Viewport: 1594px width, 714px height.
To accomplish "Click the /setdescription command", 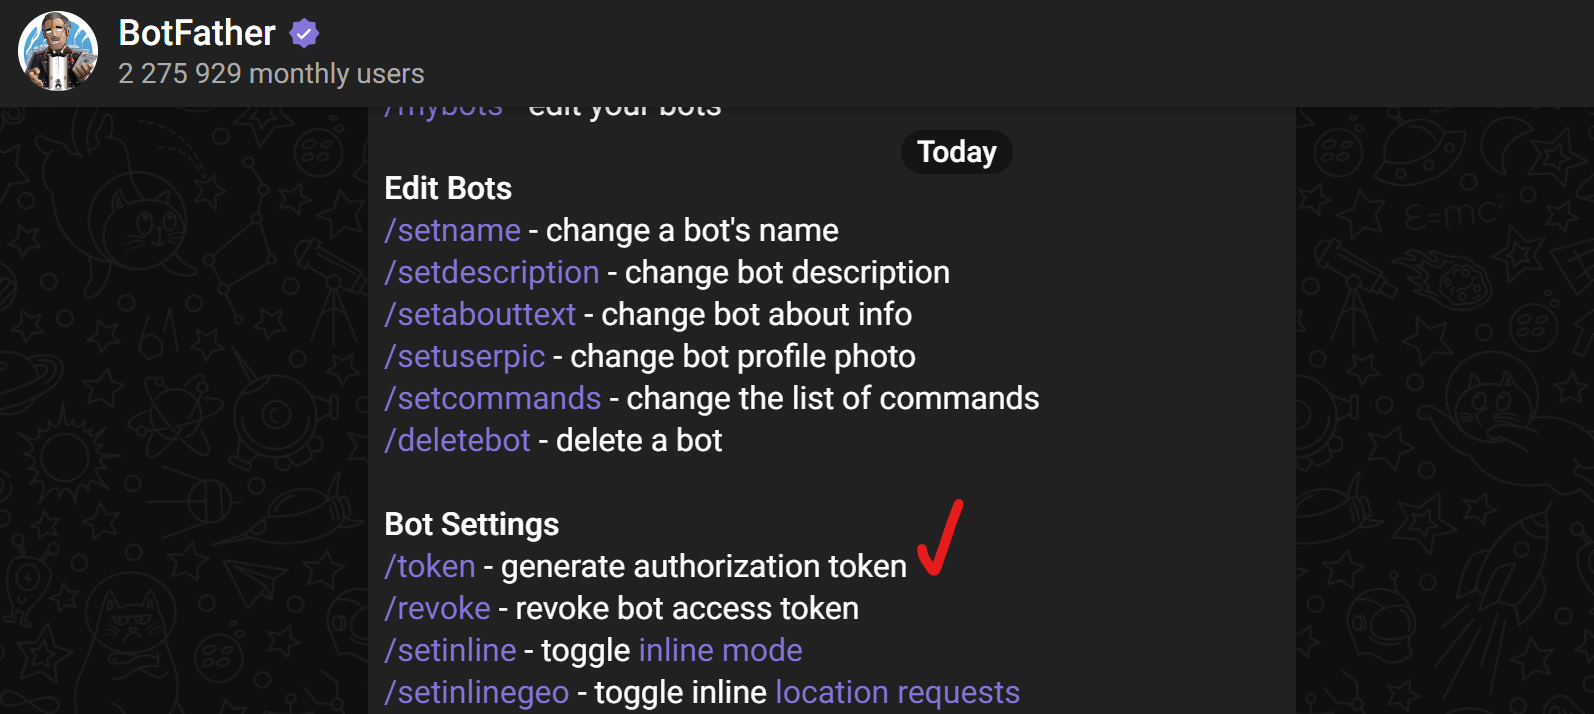I will [492, 273].
